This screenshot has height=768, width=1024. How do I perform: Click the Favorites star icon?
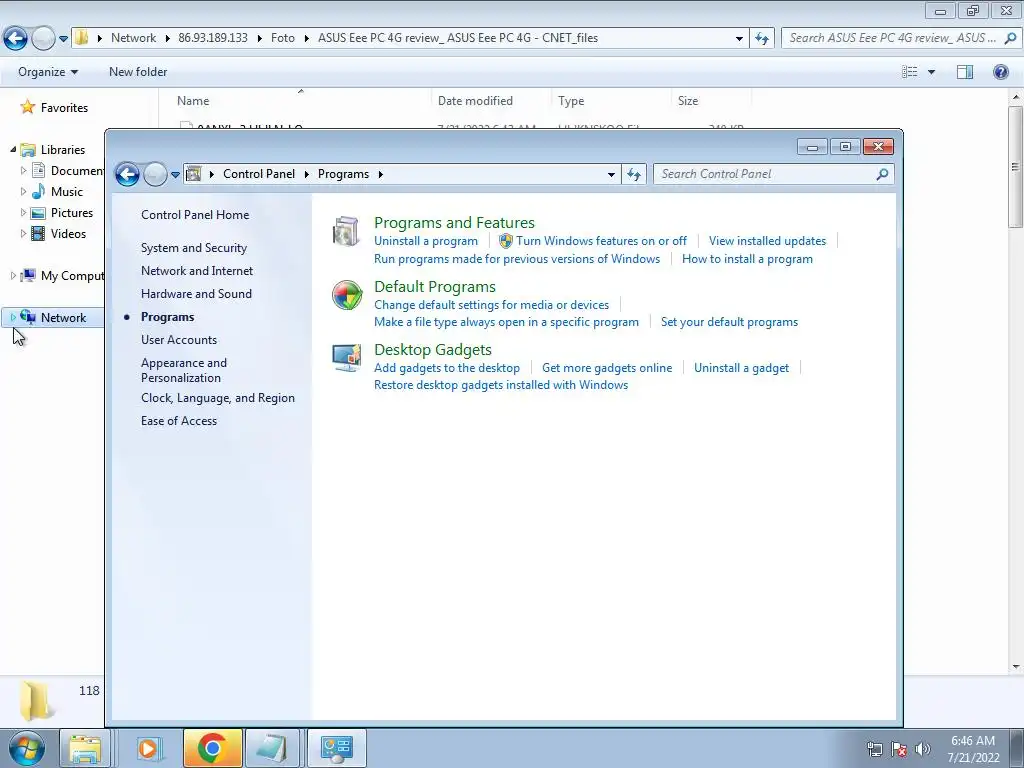coord(27,107)
